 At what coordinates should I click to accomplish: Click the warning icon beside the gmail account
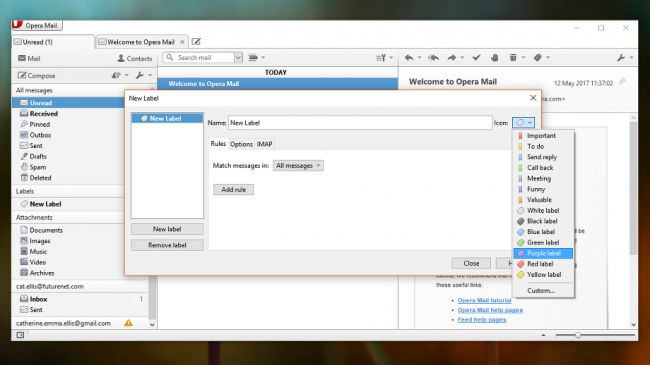click(x=129, y=323)
